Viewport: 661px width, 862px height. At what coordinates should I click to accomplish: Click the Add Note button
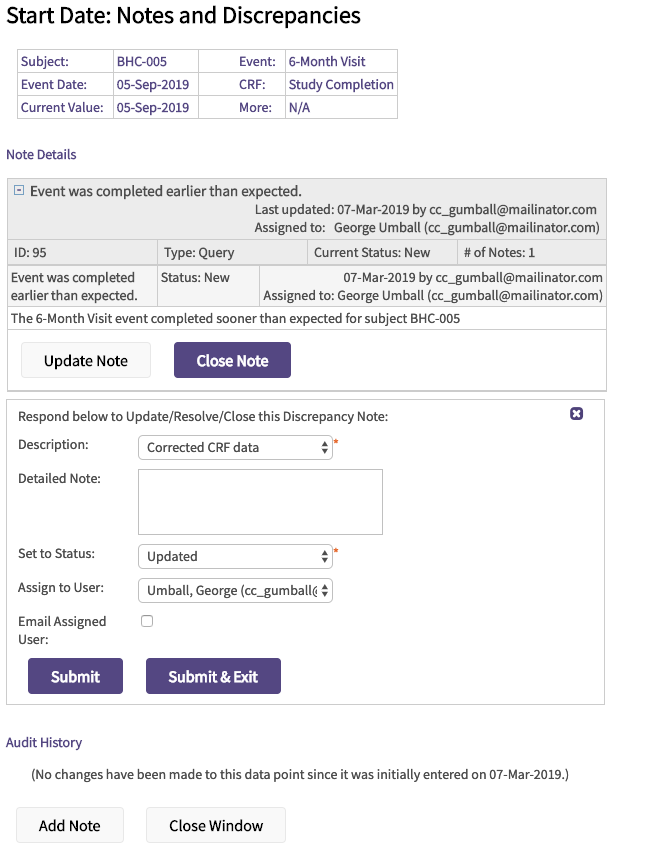click(x=70, y=825)
